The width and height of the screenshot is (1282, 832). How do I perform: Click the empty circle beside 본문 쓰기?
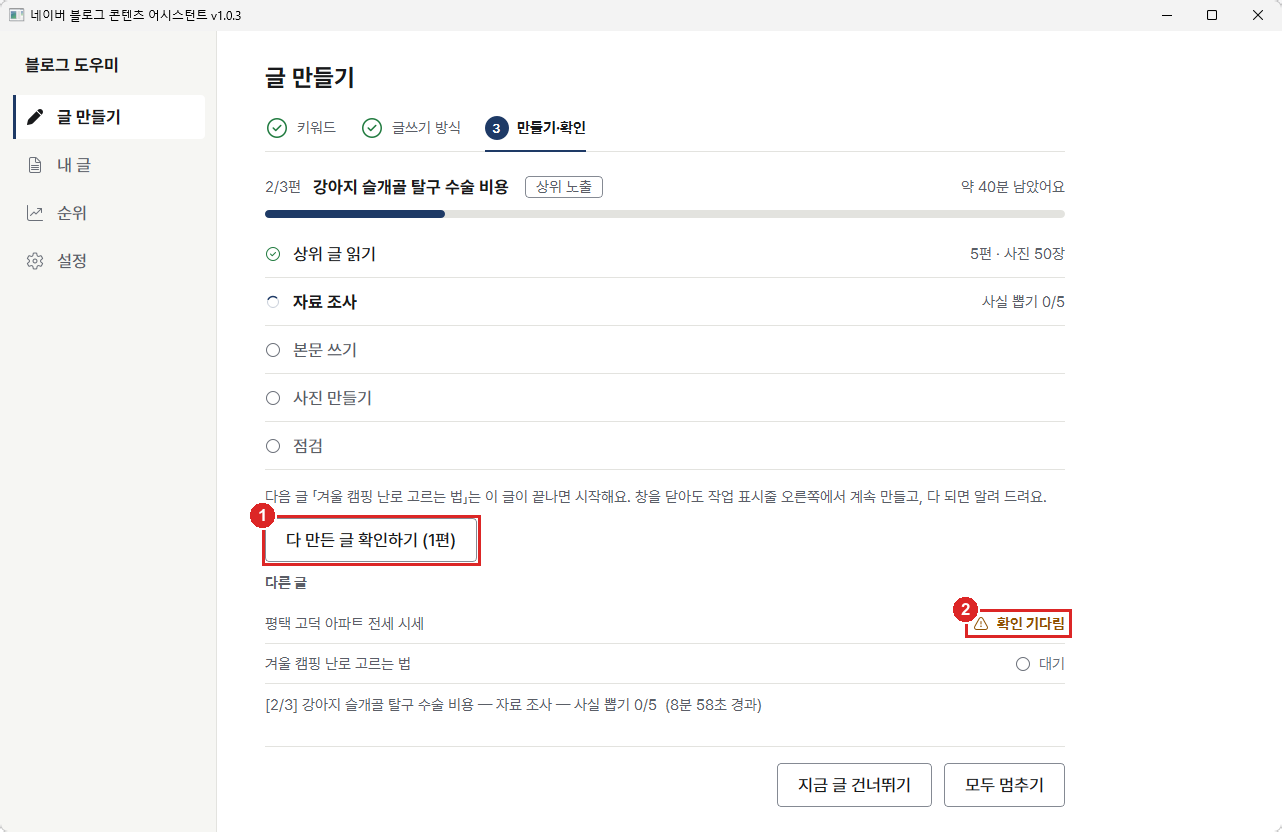(273, 350)
